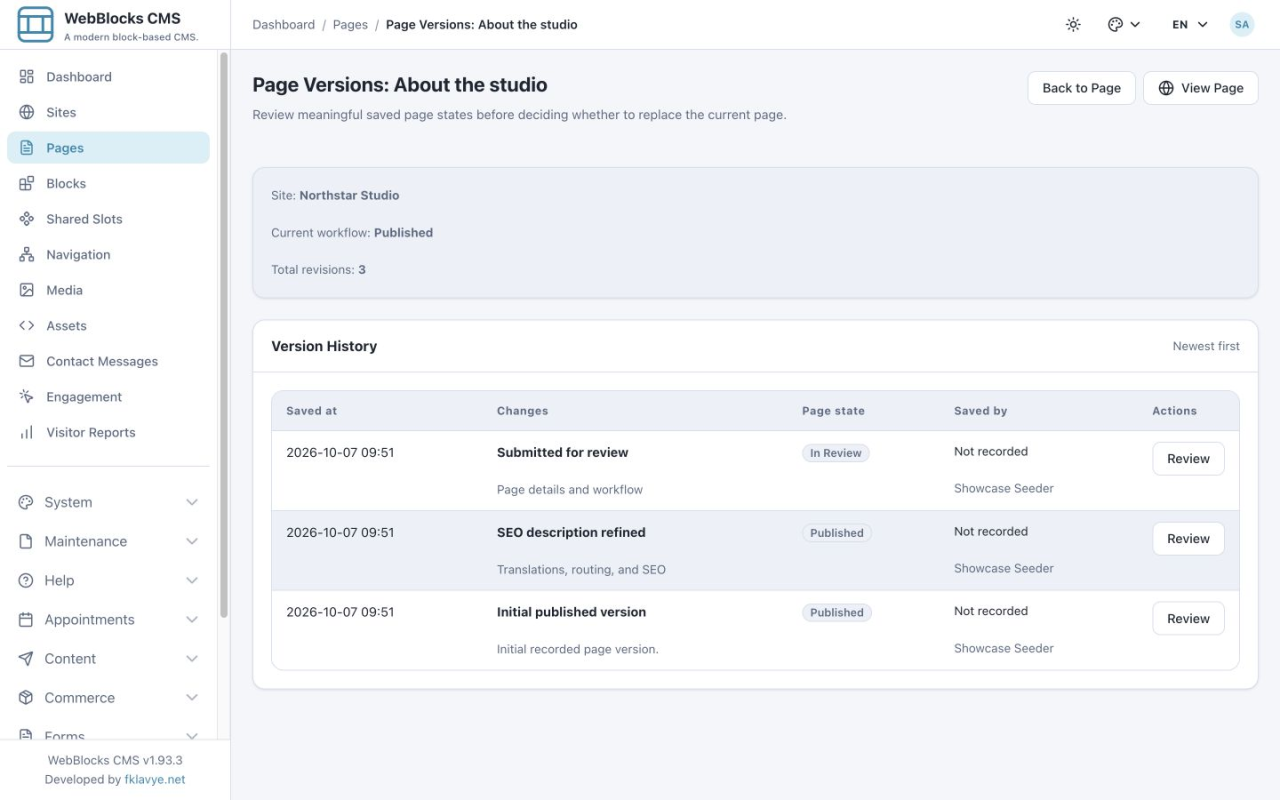Click the Commerce box icon

point(26,697)
